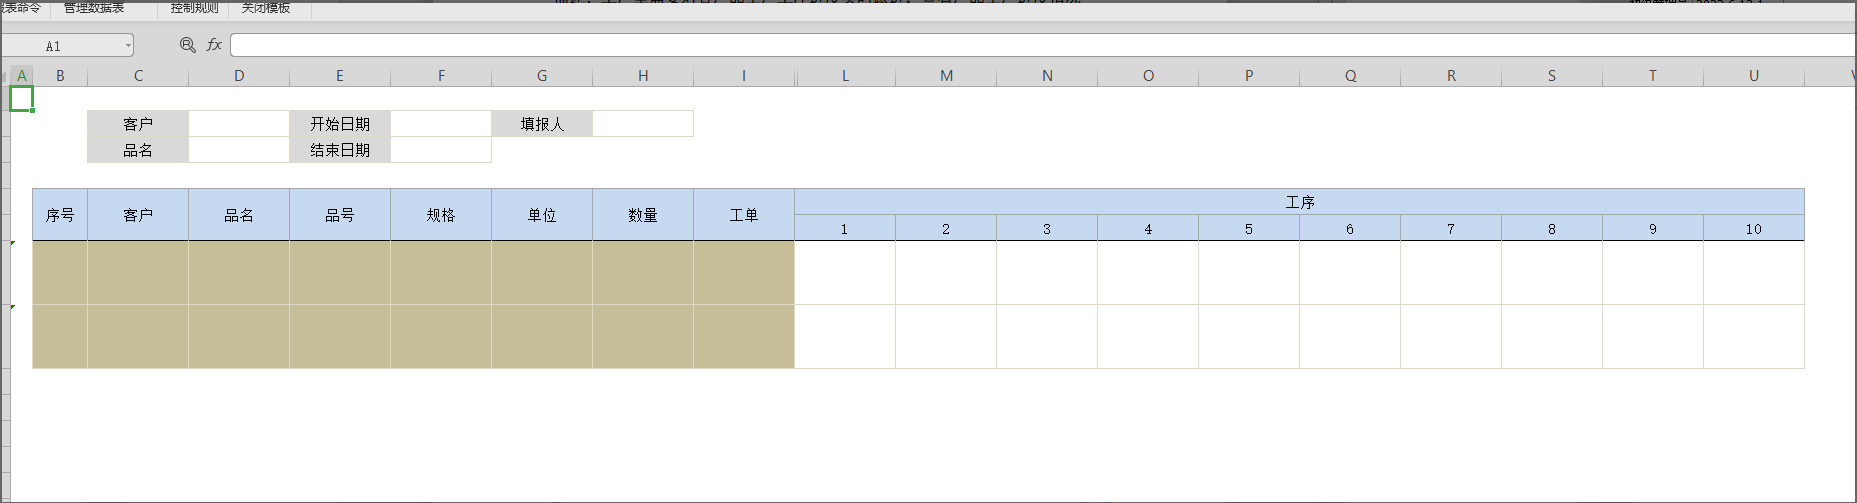Select the column U header
Viewport: 1857px width, 503px height.
[x=1753, y=76]
